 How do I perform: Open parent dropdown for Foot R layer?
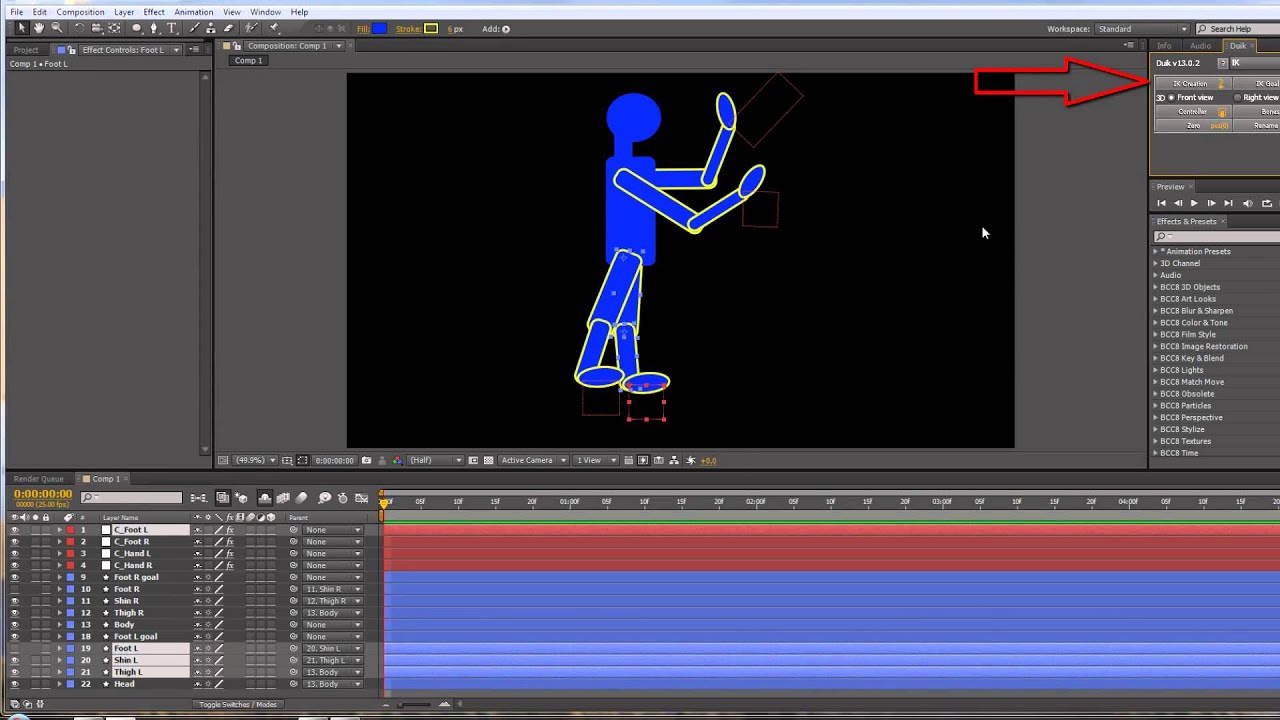[x=333, y=589]
